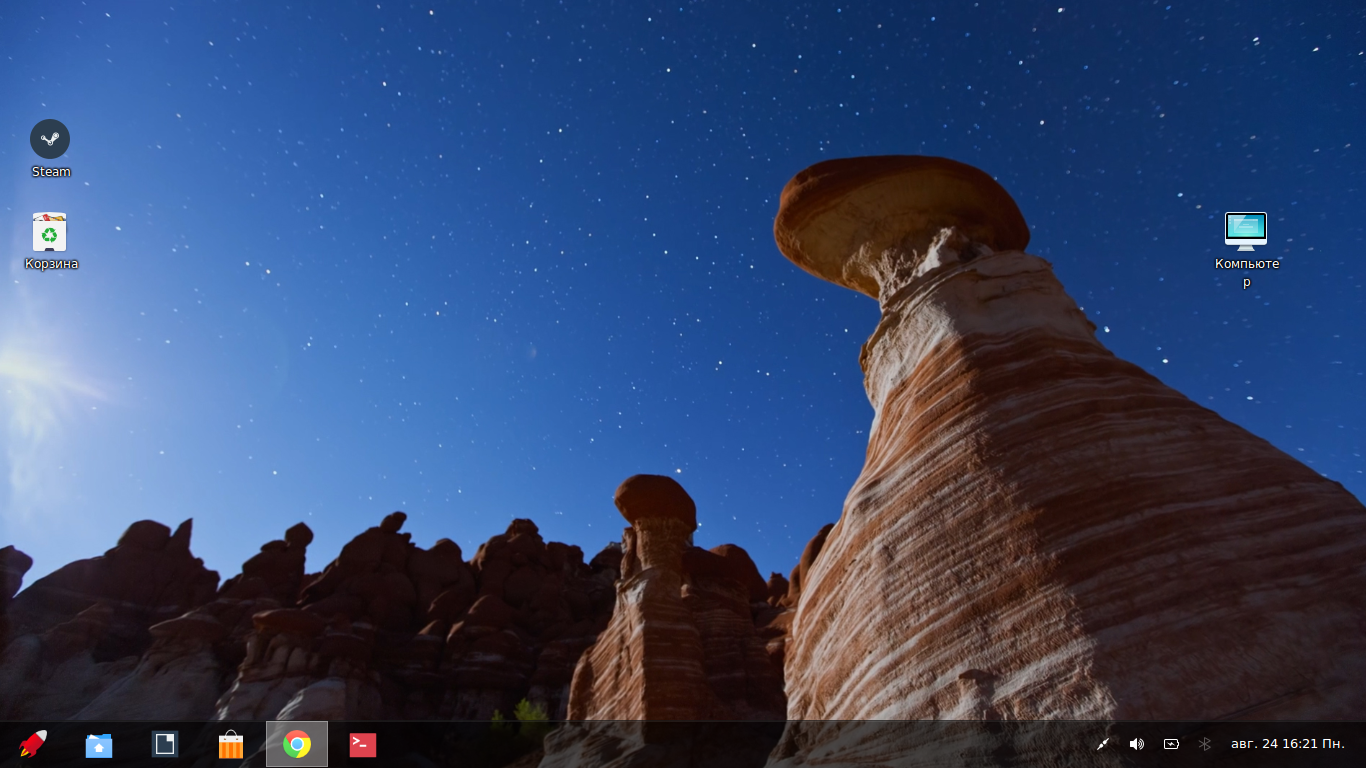The height and width of the screenshot is (768, 1366).
Task: Open the volume speaker tray icon
Action: pyautogui.click(x=1136, y=744)
